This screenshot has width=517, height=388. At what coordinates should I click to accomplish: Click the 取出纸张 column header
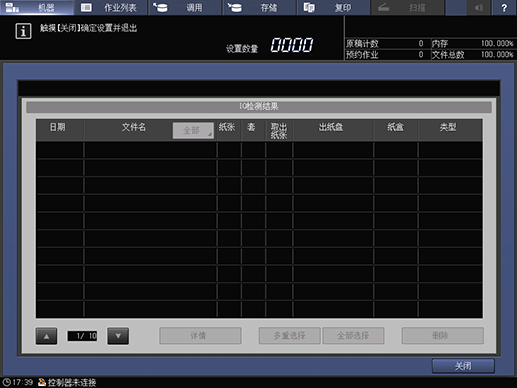point(279,130)
